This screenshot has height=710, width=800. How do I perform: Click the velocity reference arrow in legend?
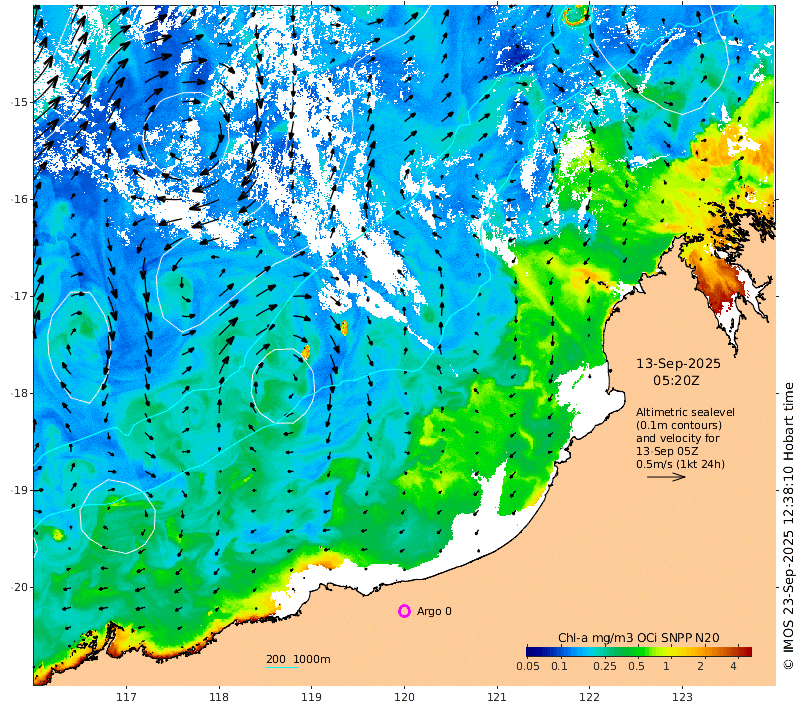click(666, 477)
